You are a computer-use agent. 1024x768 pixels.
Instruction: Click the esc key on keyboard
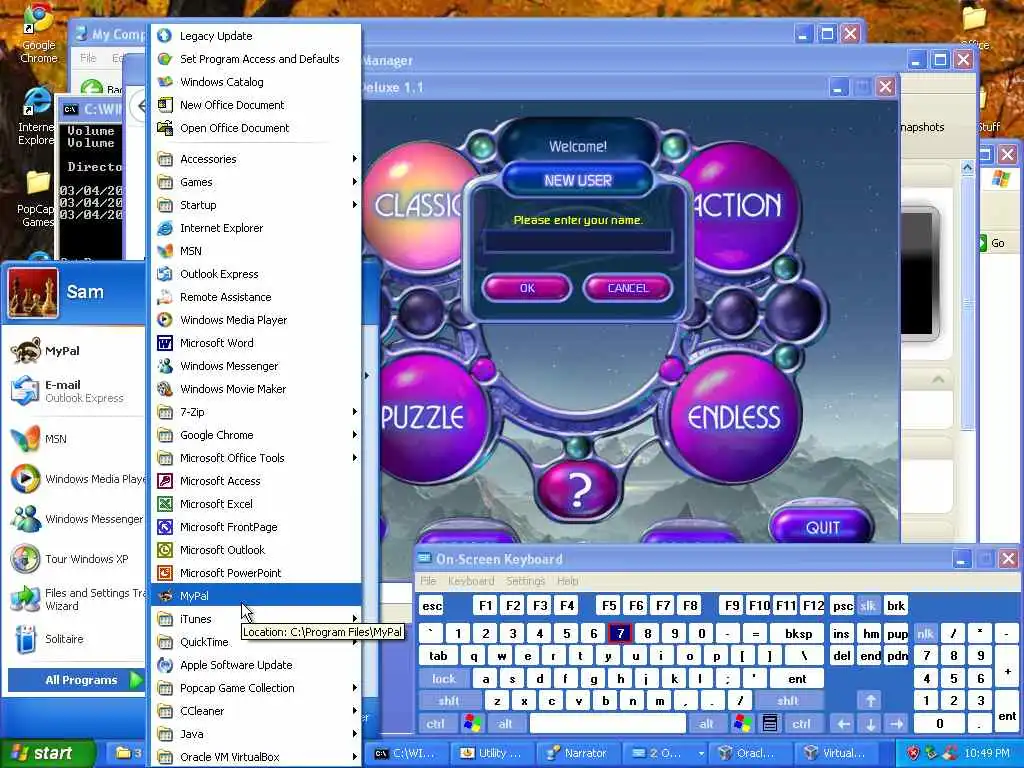[x=432, y=605]
